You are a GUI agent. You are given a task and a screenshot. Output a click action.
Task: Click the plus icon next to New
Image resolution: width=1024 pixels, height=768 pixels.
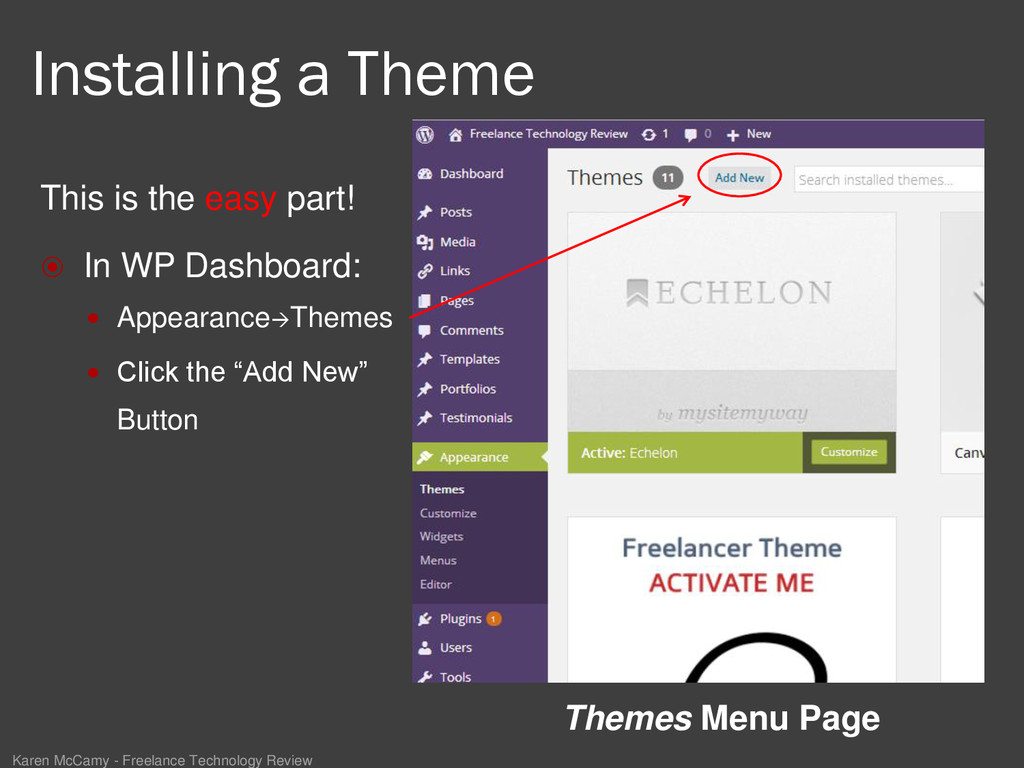click(733, 135)
